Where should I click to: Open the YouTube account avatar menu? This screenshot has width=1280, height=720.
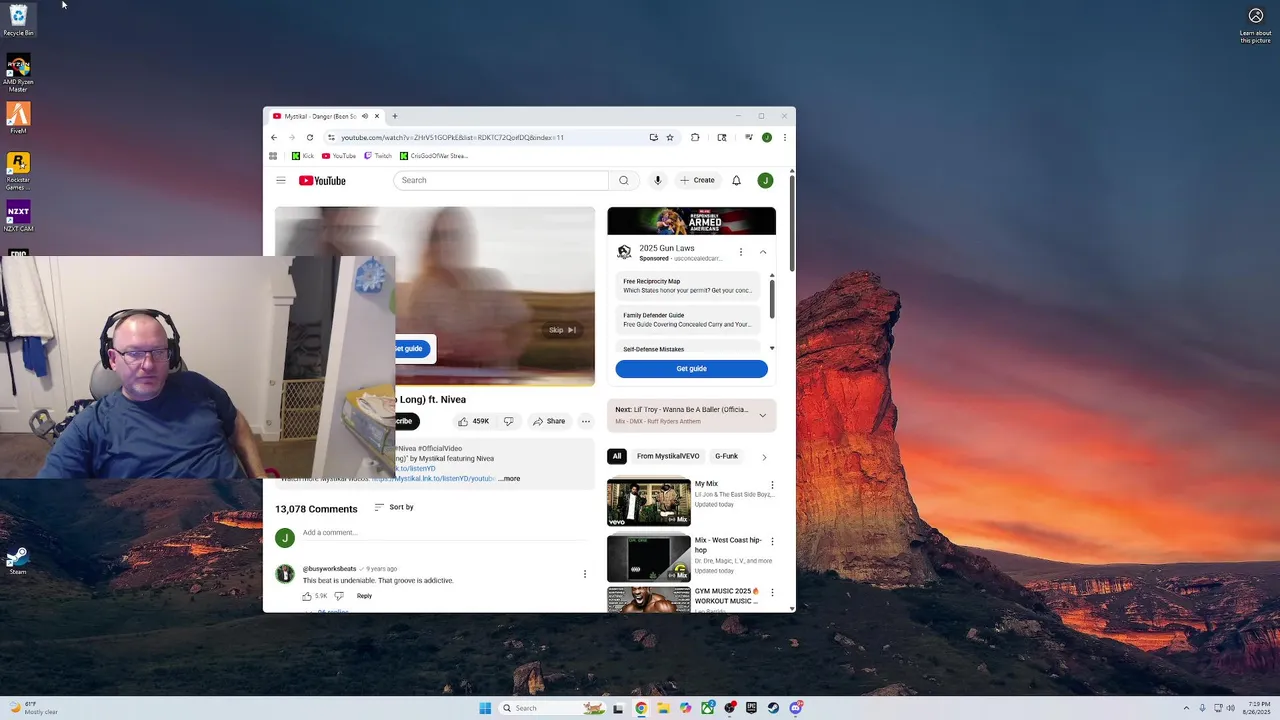coord(765,180)
